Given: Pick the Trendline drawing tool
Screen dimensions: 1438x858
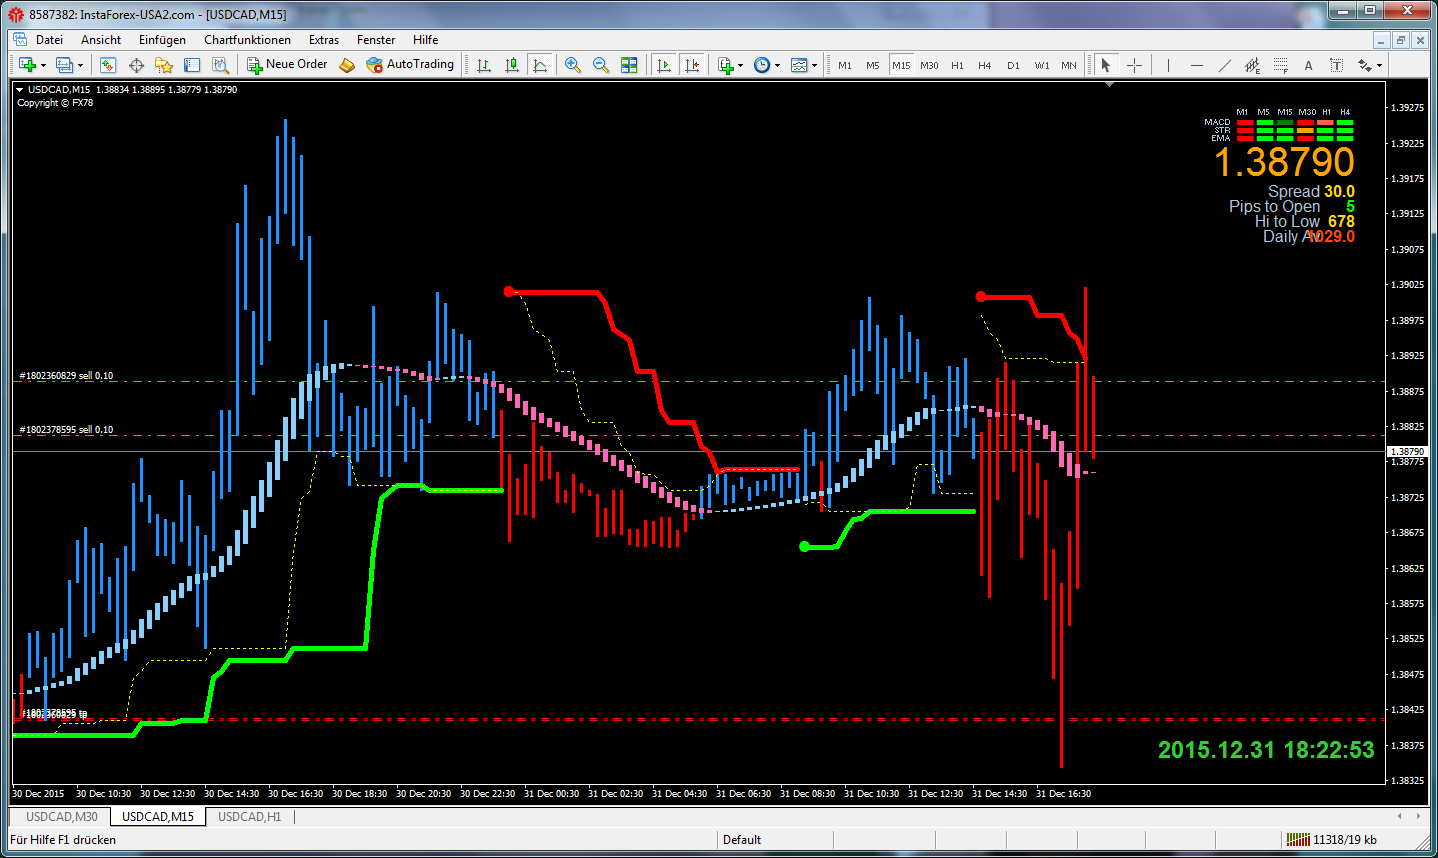Looking at the screenshot, I should point(1225,65).
